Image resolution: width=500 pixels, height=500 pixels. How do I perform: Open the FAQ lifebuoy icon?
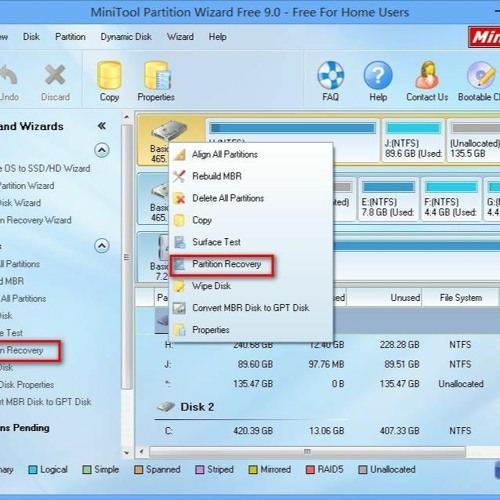tap(331, 75)
